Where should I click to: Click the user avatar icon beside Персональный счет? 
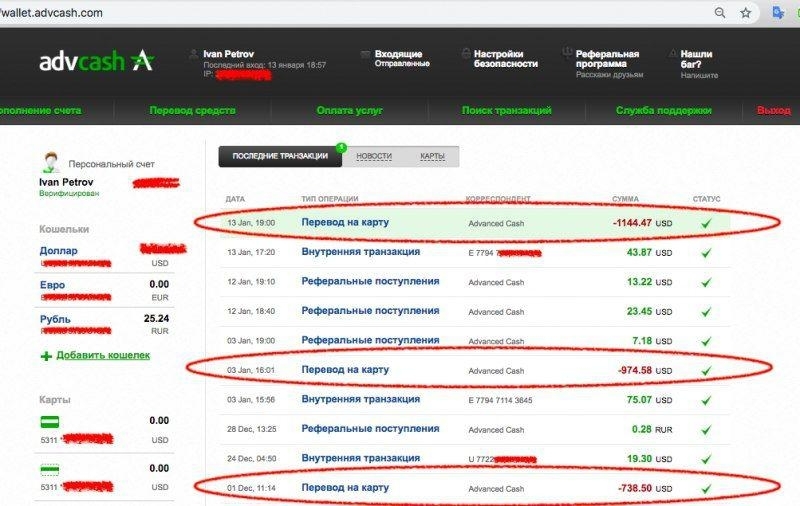click(x=51, y=162)
